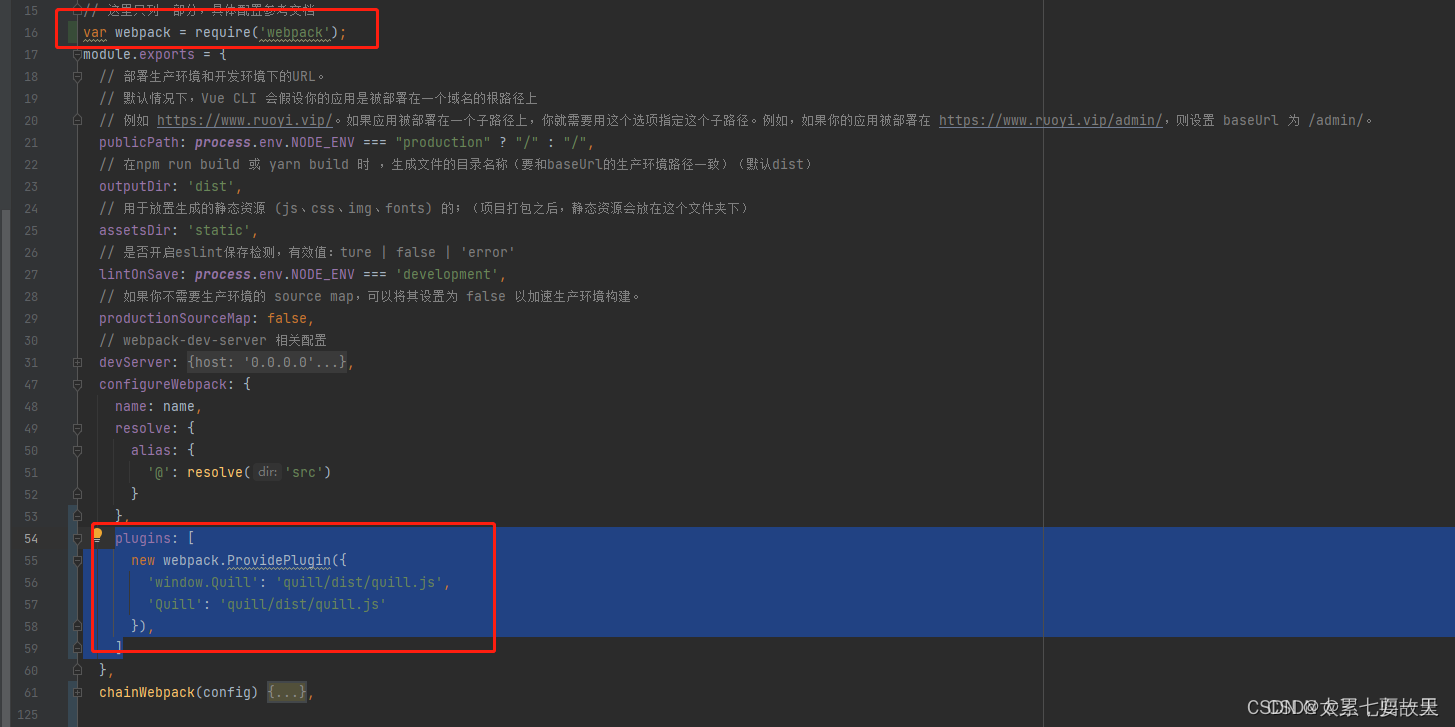Viewport: 1455px width, 727px height.
Task: Open the https://www.ruoyi.vip/admin/ link
Action: tap(1050, 120)
